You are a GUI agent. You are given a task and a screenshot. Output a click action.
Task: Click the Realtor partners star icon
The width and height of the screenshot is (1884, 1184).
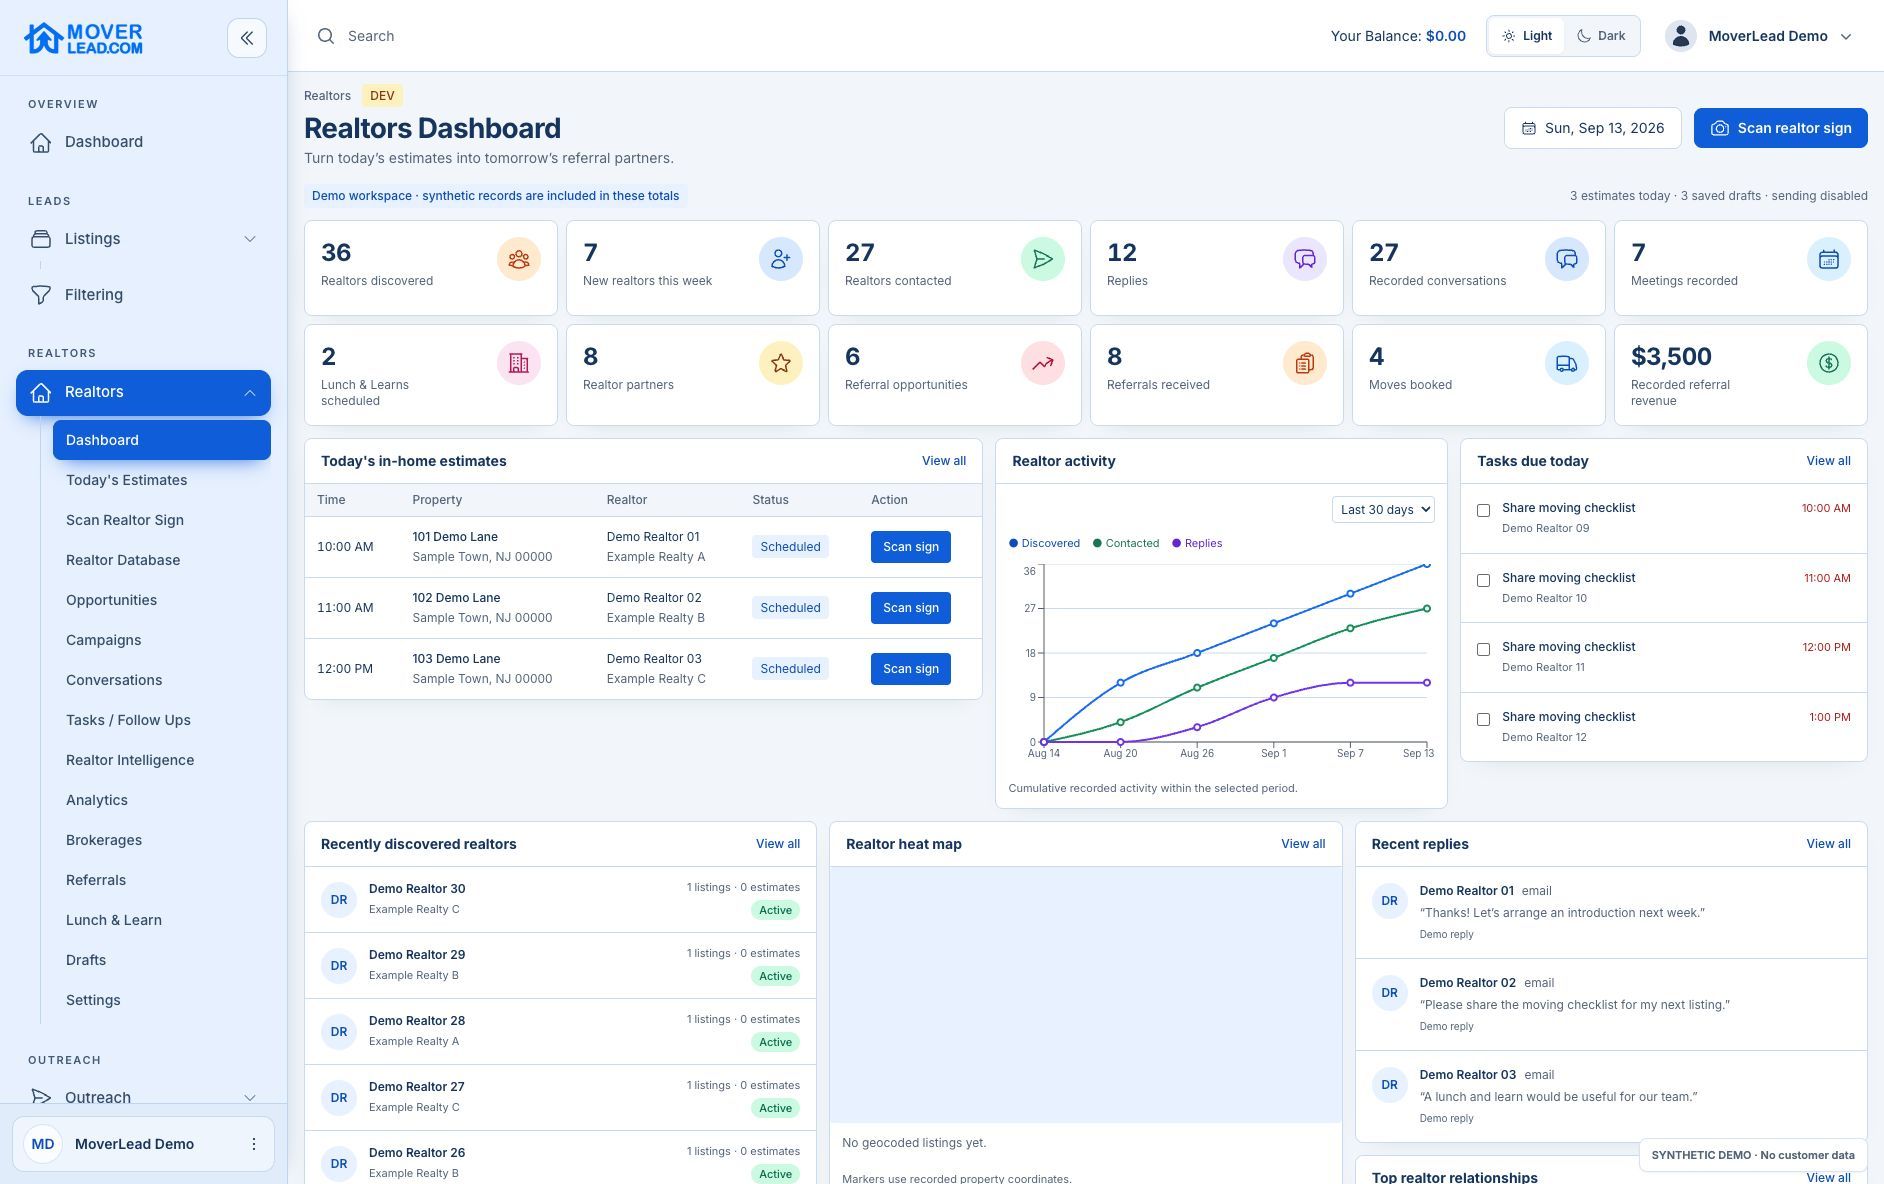pos(781,363)
